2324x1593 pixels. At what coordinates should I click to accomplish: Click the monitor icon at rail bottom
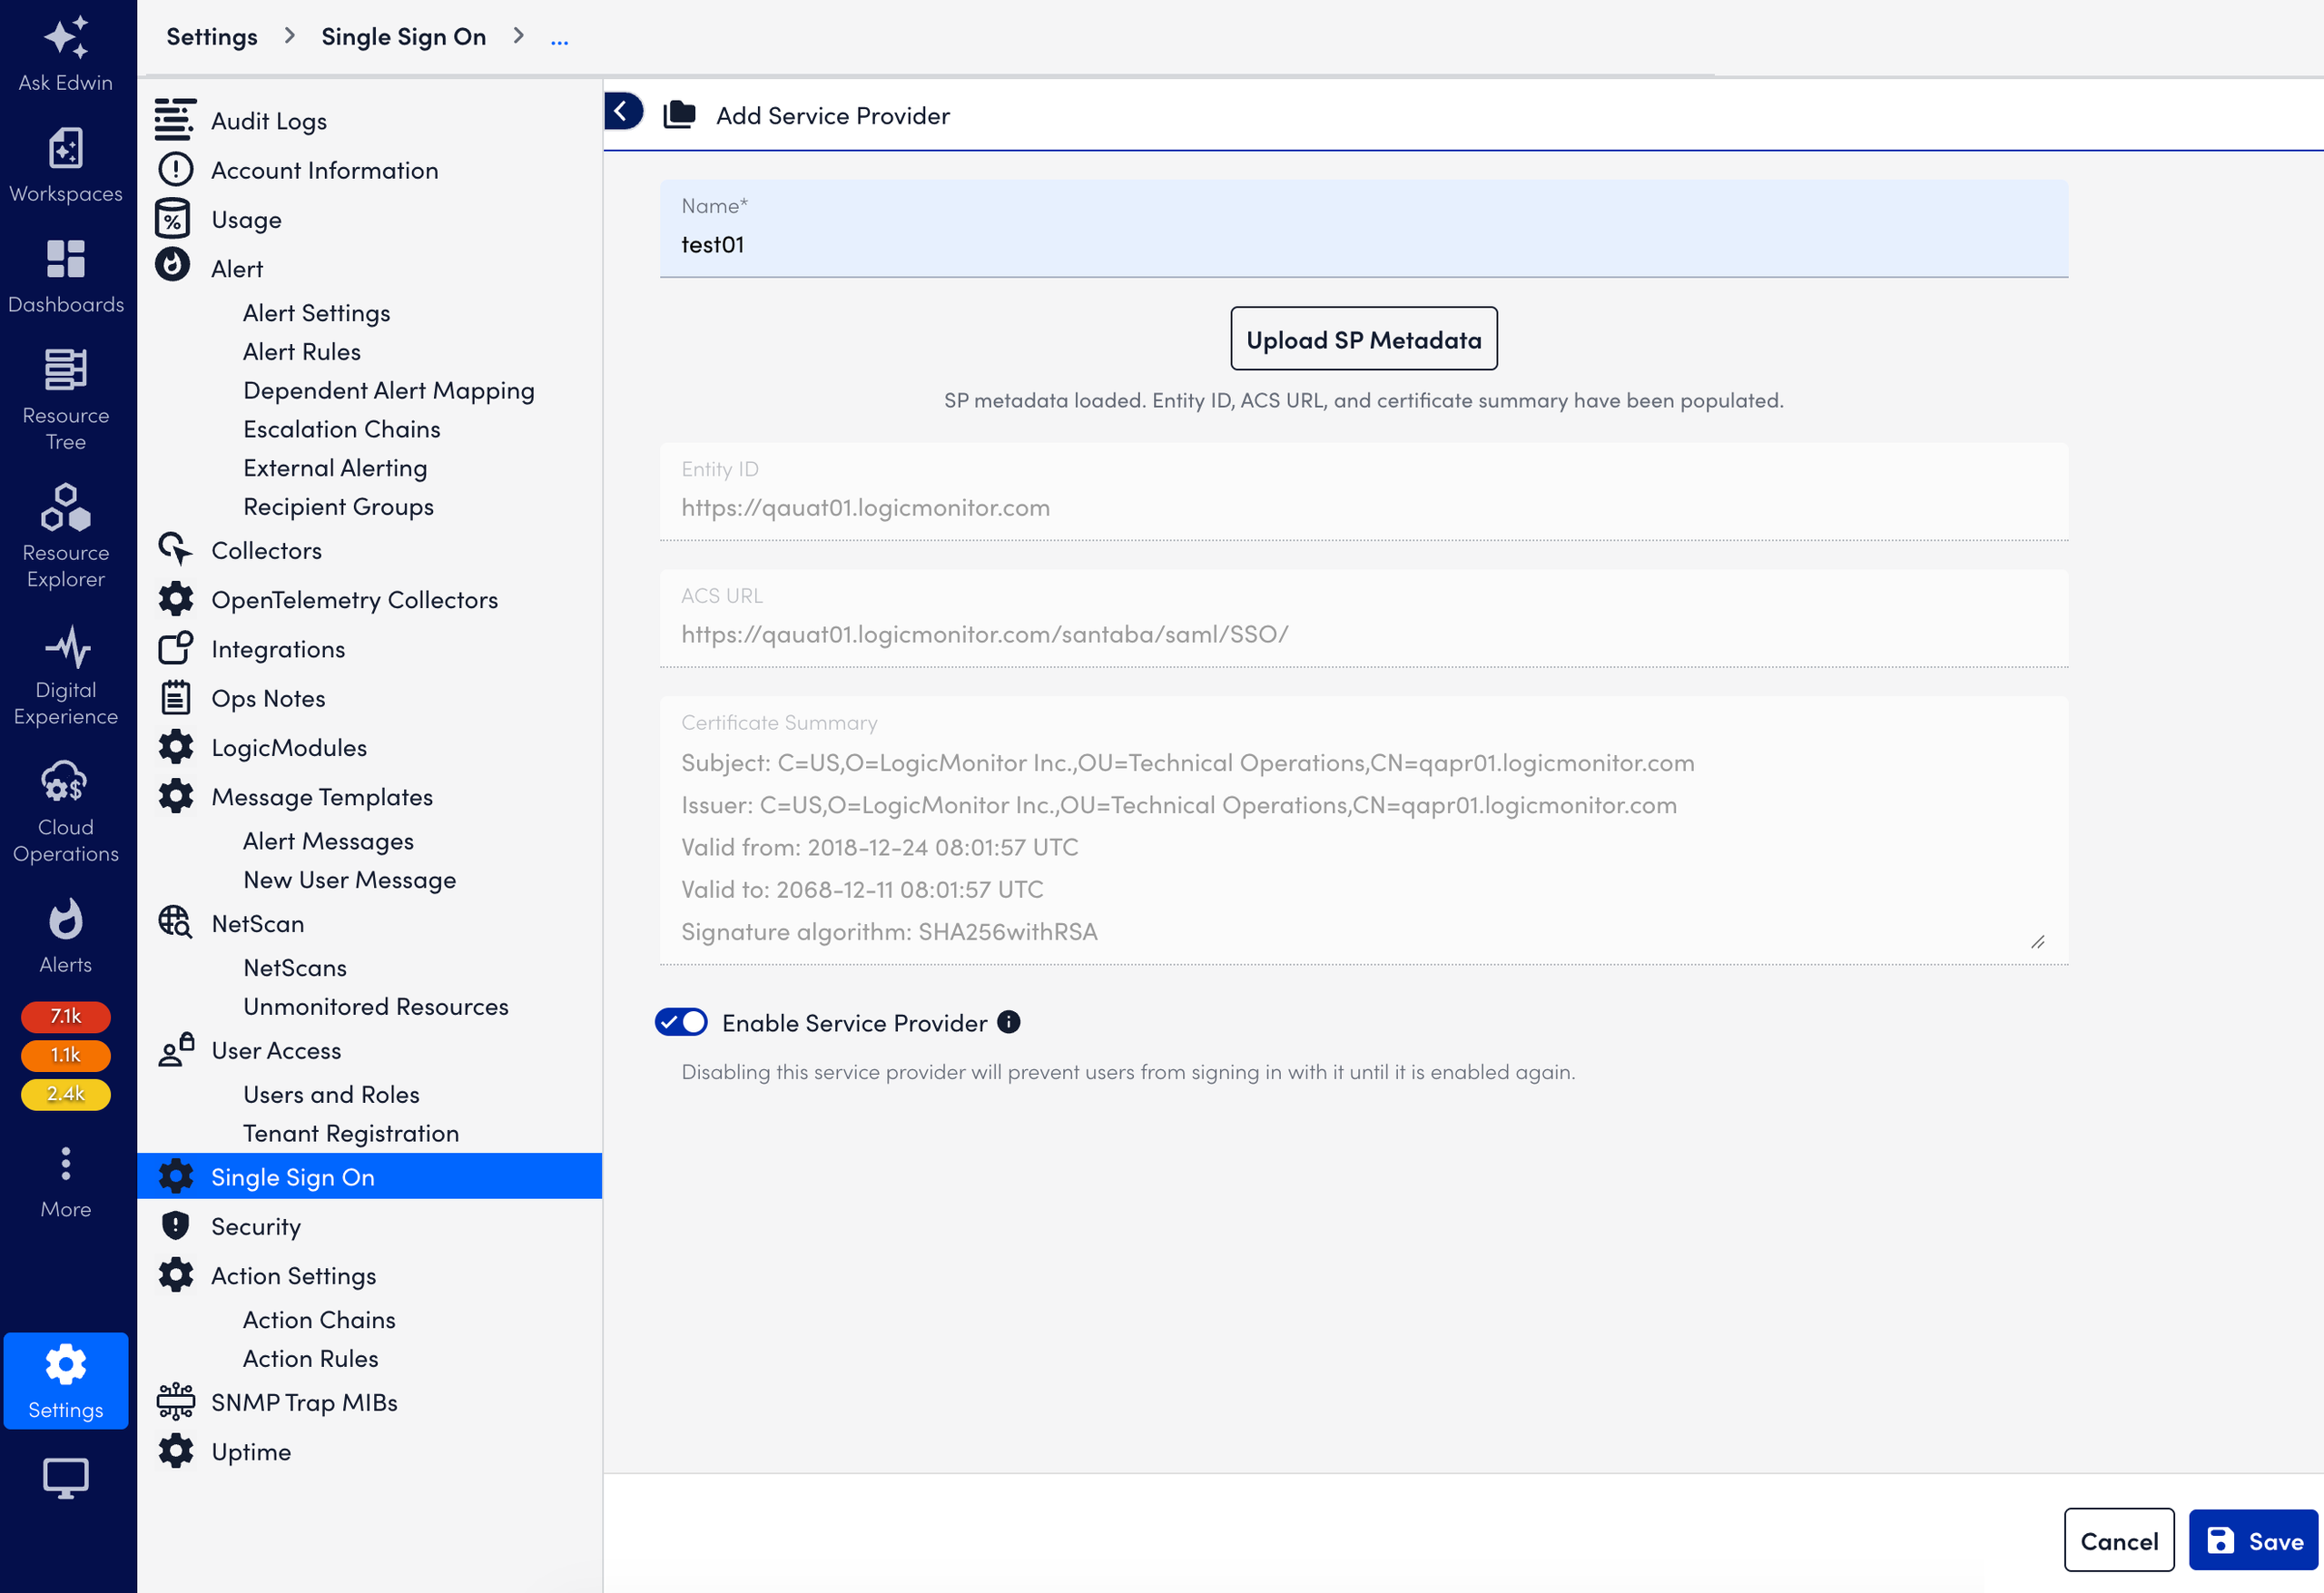(66, 1479)
